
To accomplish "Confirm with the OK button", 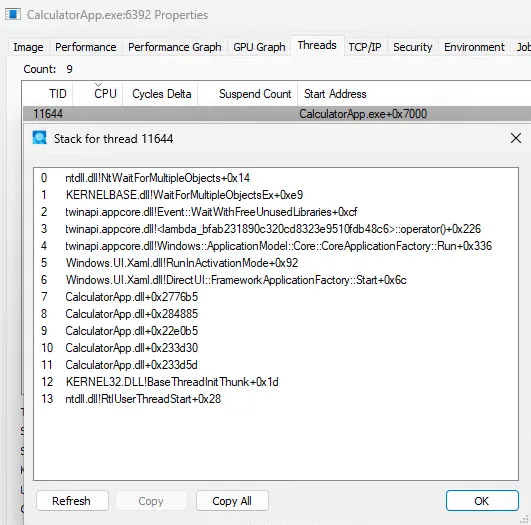I will coord(482,501).
